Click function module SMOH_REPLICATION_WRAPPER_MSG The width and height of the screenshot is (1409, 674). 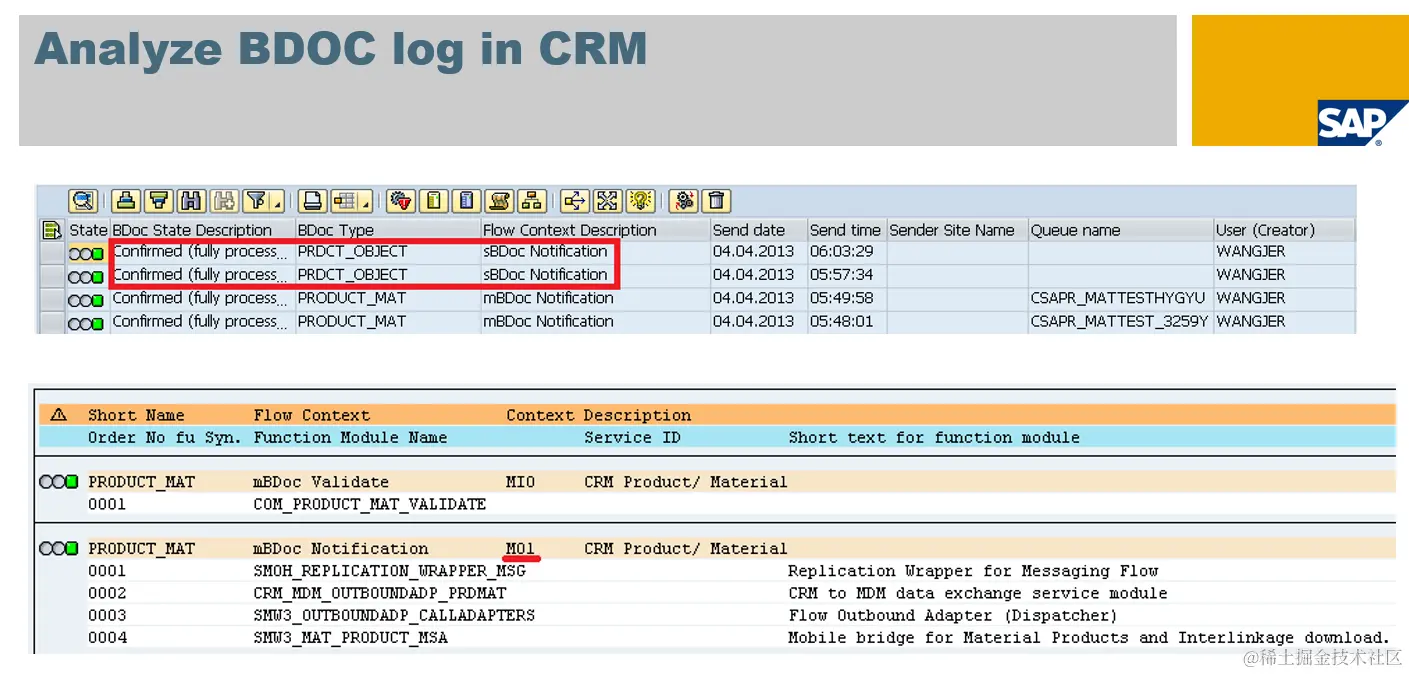coord(389,571)
